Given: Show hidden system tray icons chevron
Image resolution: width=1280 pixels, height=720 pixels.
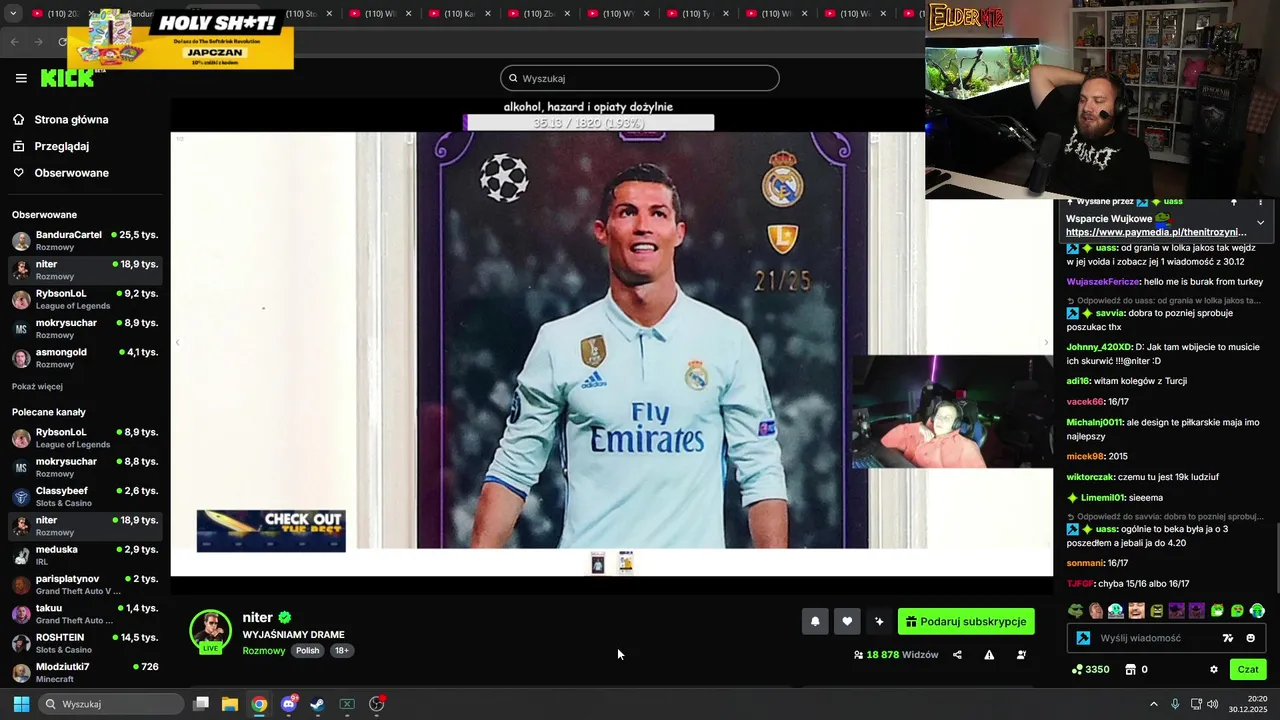Looking at the screenshot, I should pyautogui.click(x=1153, y=704).
